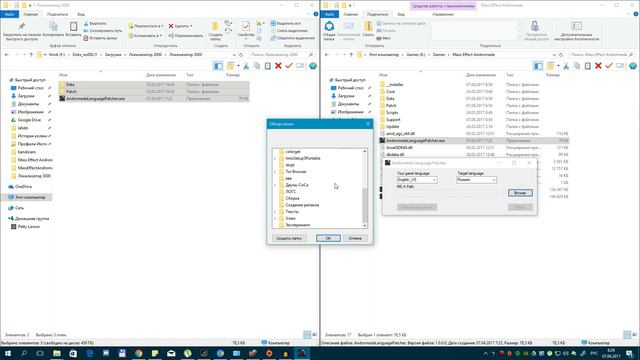Click the scissors icon in left window toolbar
Screen dimensions: 640x360
coord(246,66)
